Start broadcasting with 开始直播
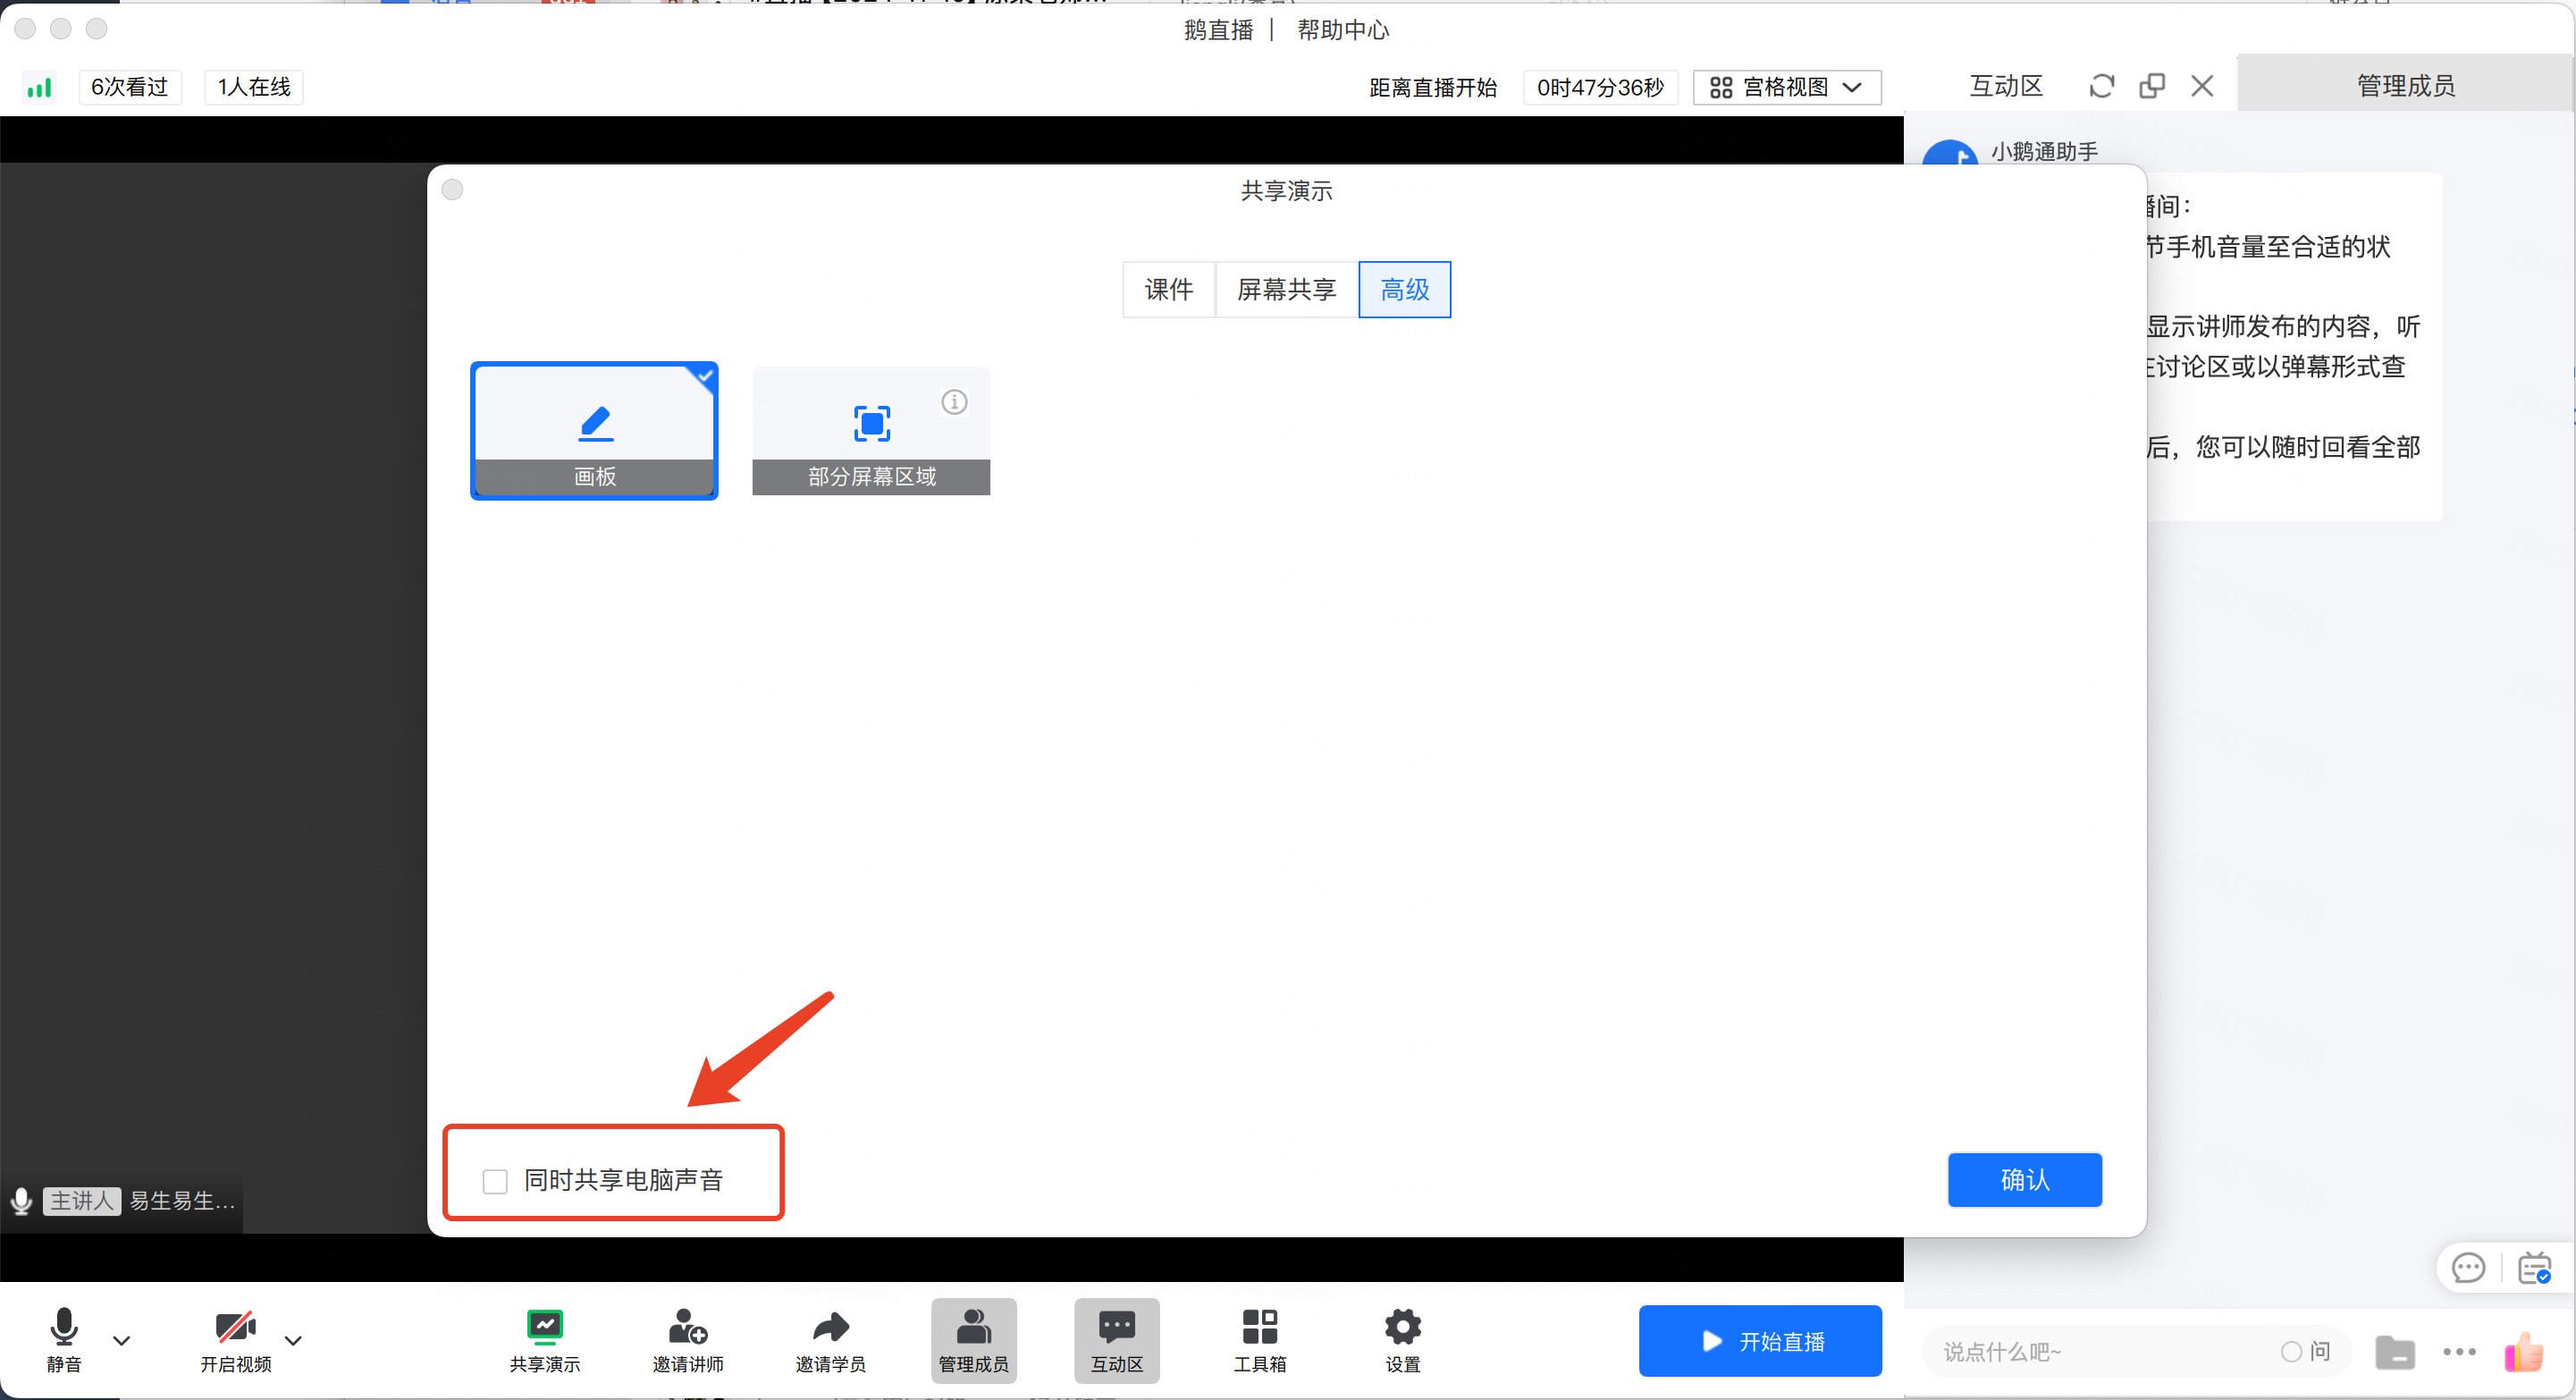The height and width of the screenshot is (1400, 2576). coord(1760,1341)
